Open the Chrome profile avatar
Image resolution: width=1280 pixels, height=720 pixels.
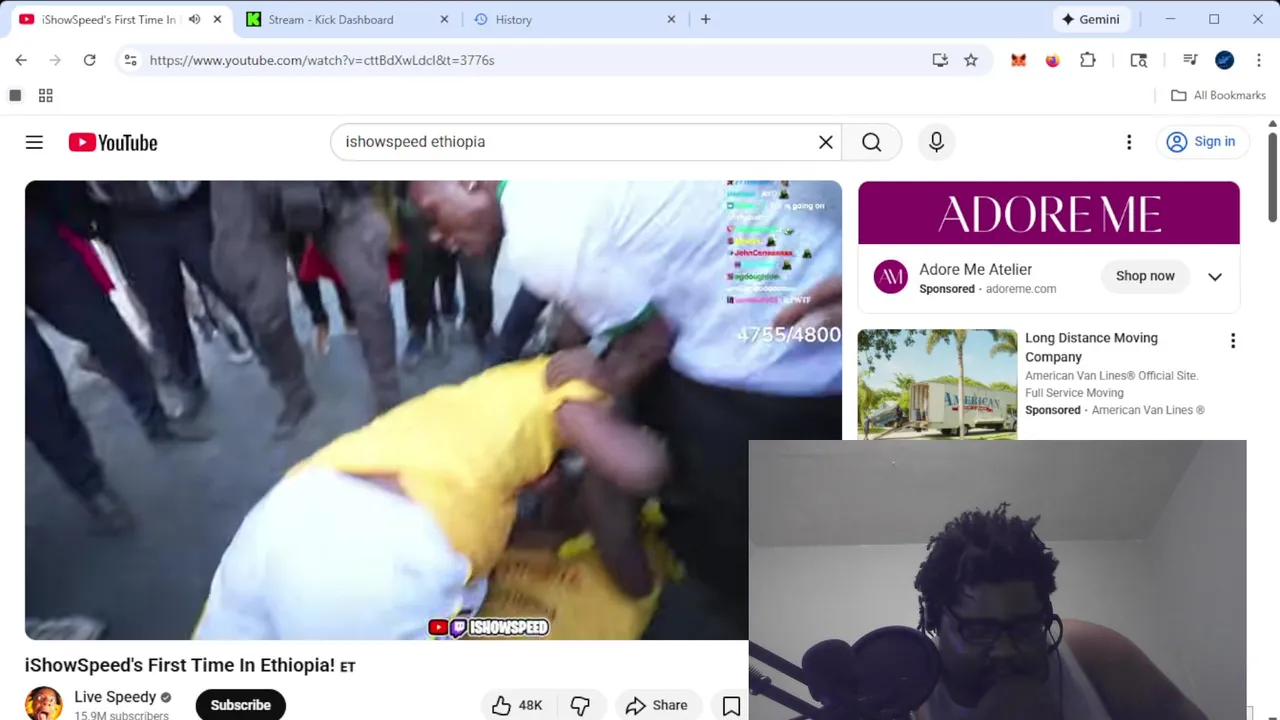1224,60
